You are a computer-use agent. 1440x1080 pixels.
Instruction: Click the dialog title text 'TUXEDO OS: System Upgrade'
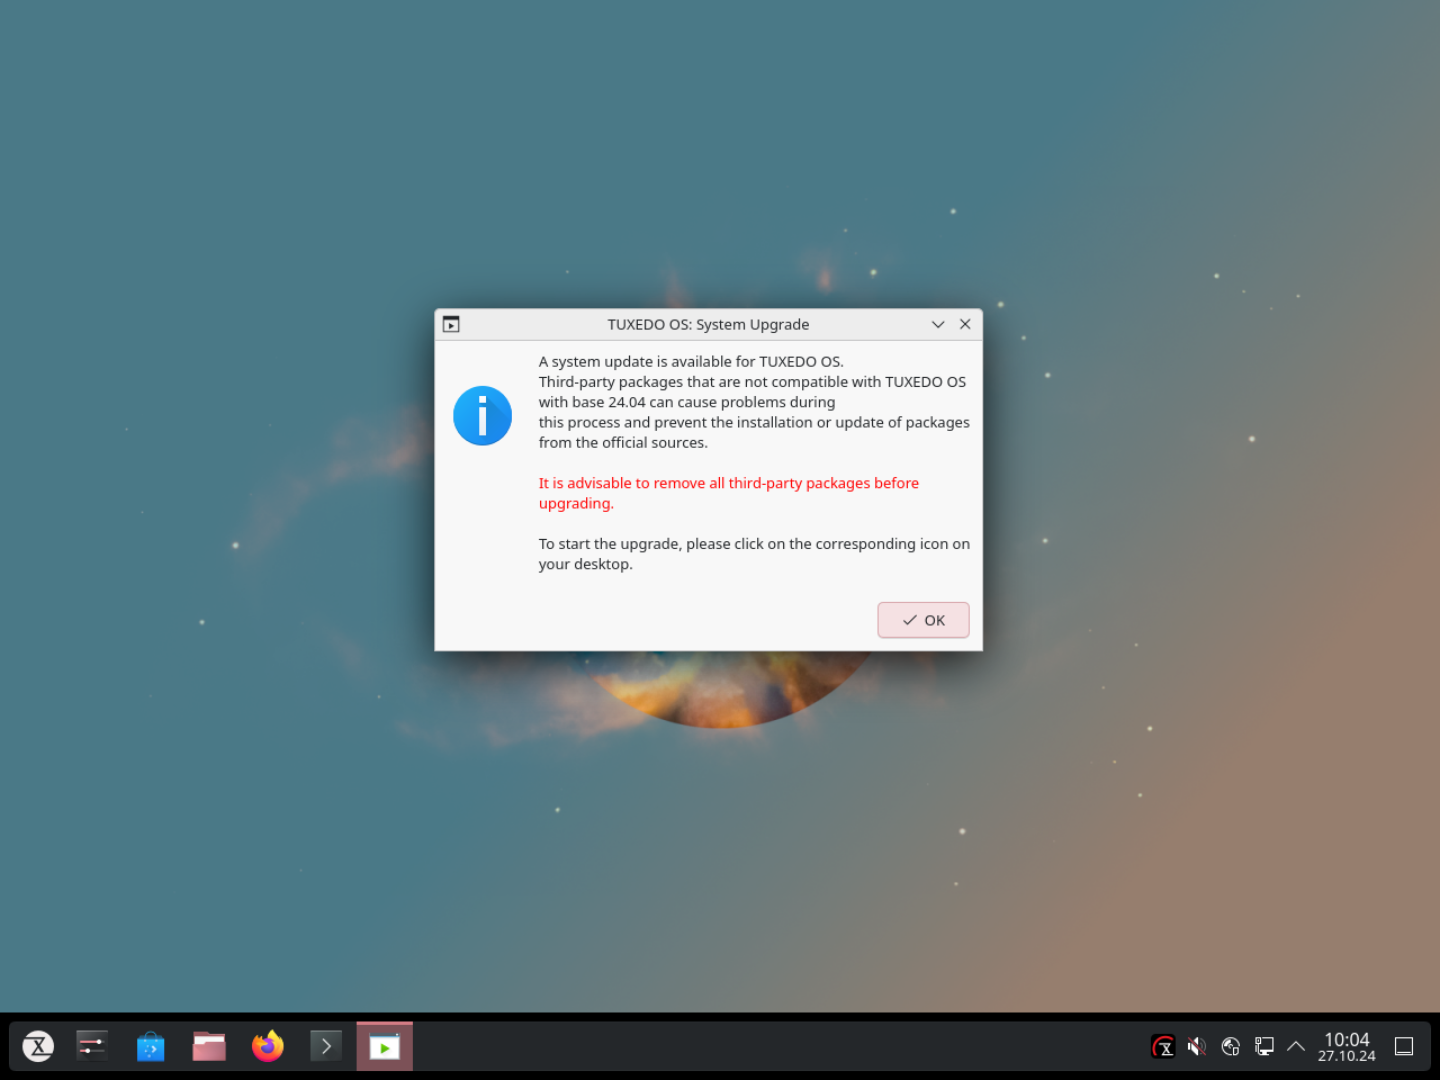708,324
